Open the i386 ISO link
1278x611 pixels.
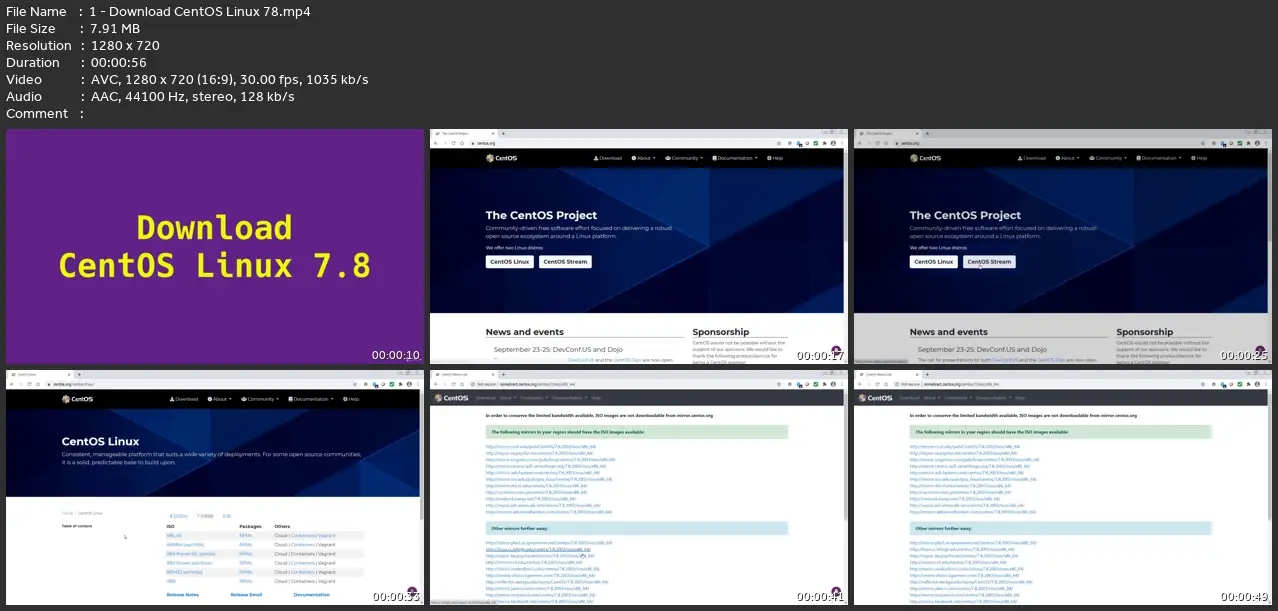click(x=171, y=581)
